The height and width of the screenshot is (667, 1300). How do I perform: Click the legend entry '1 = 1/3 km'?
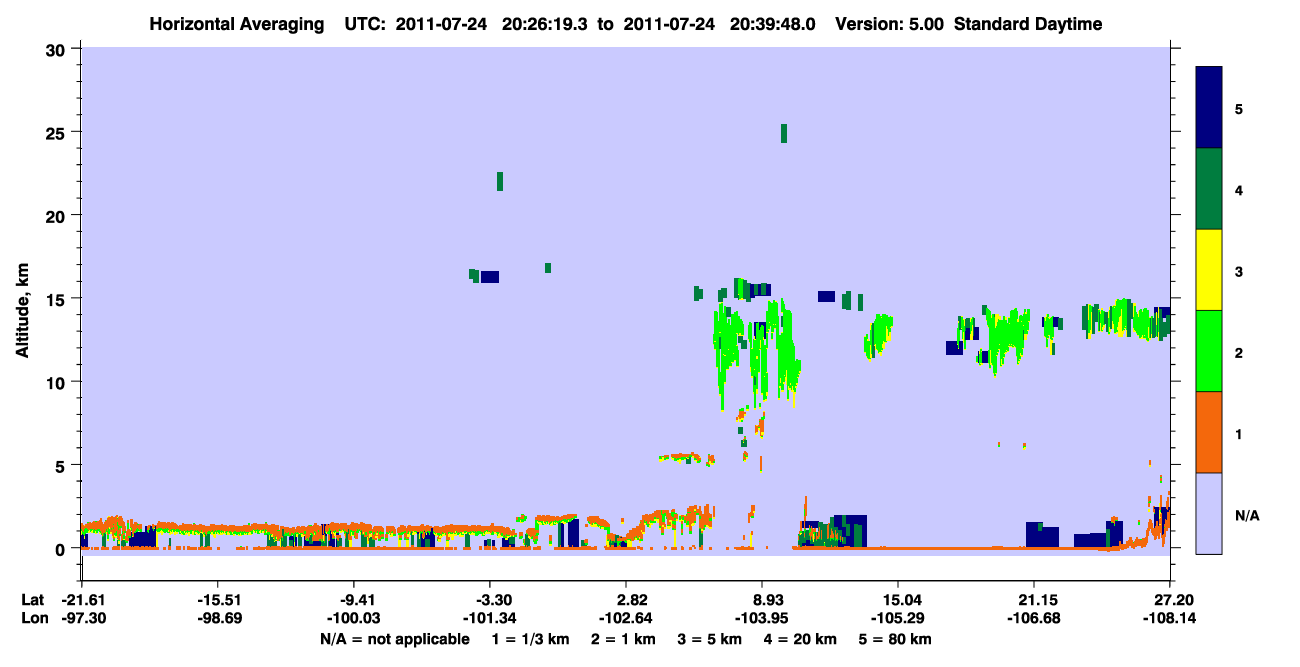531,639
